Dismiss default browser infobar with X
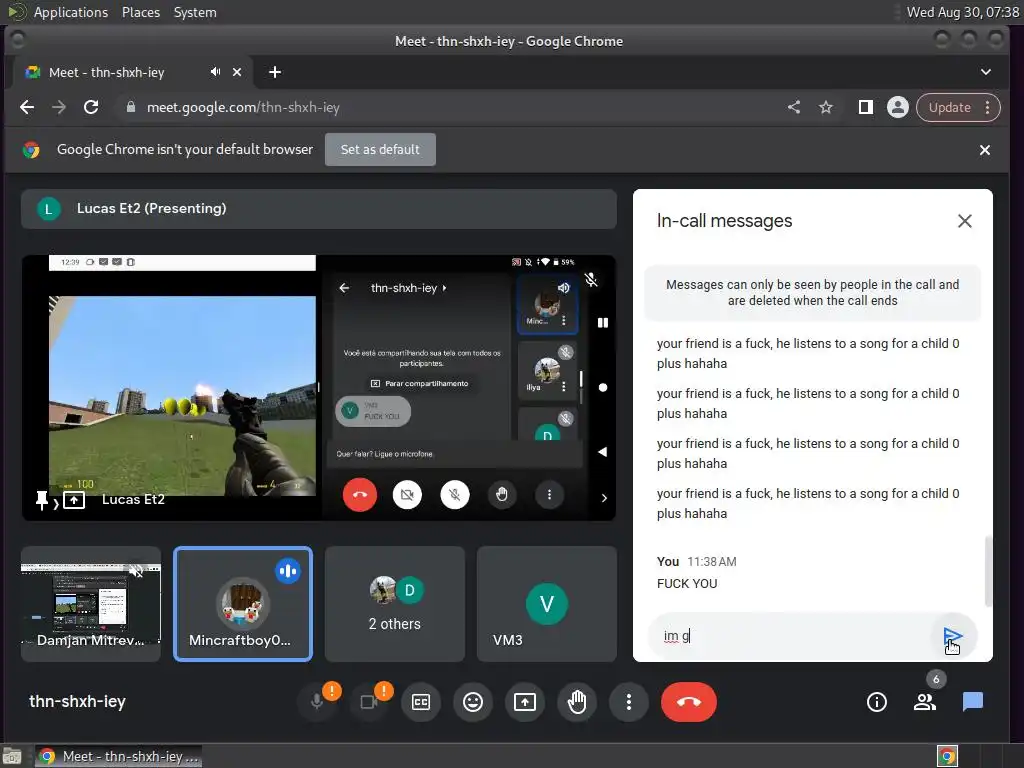 [985, 150]
